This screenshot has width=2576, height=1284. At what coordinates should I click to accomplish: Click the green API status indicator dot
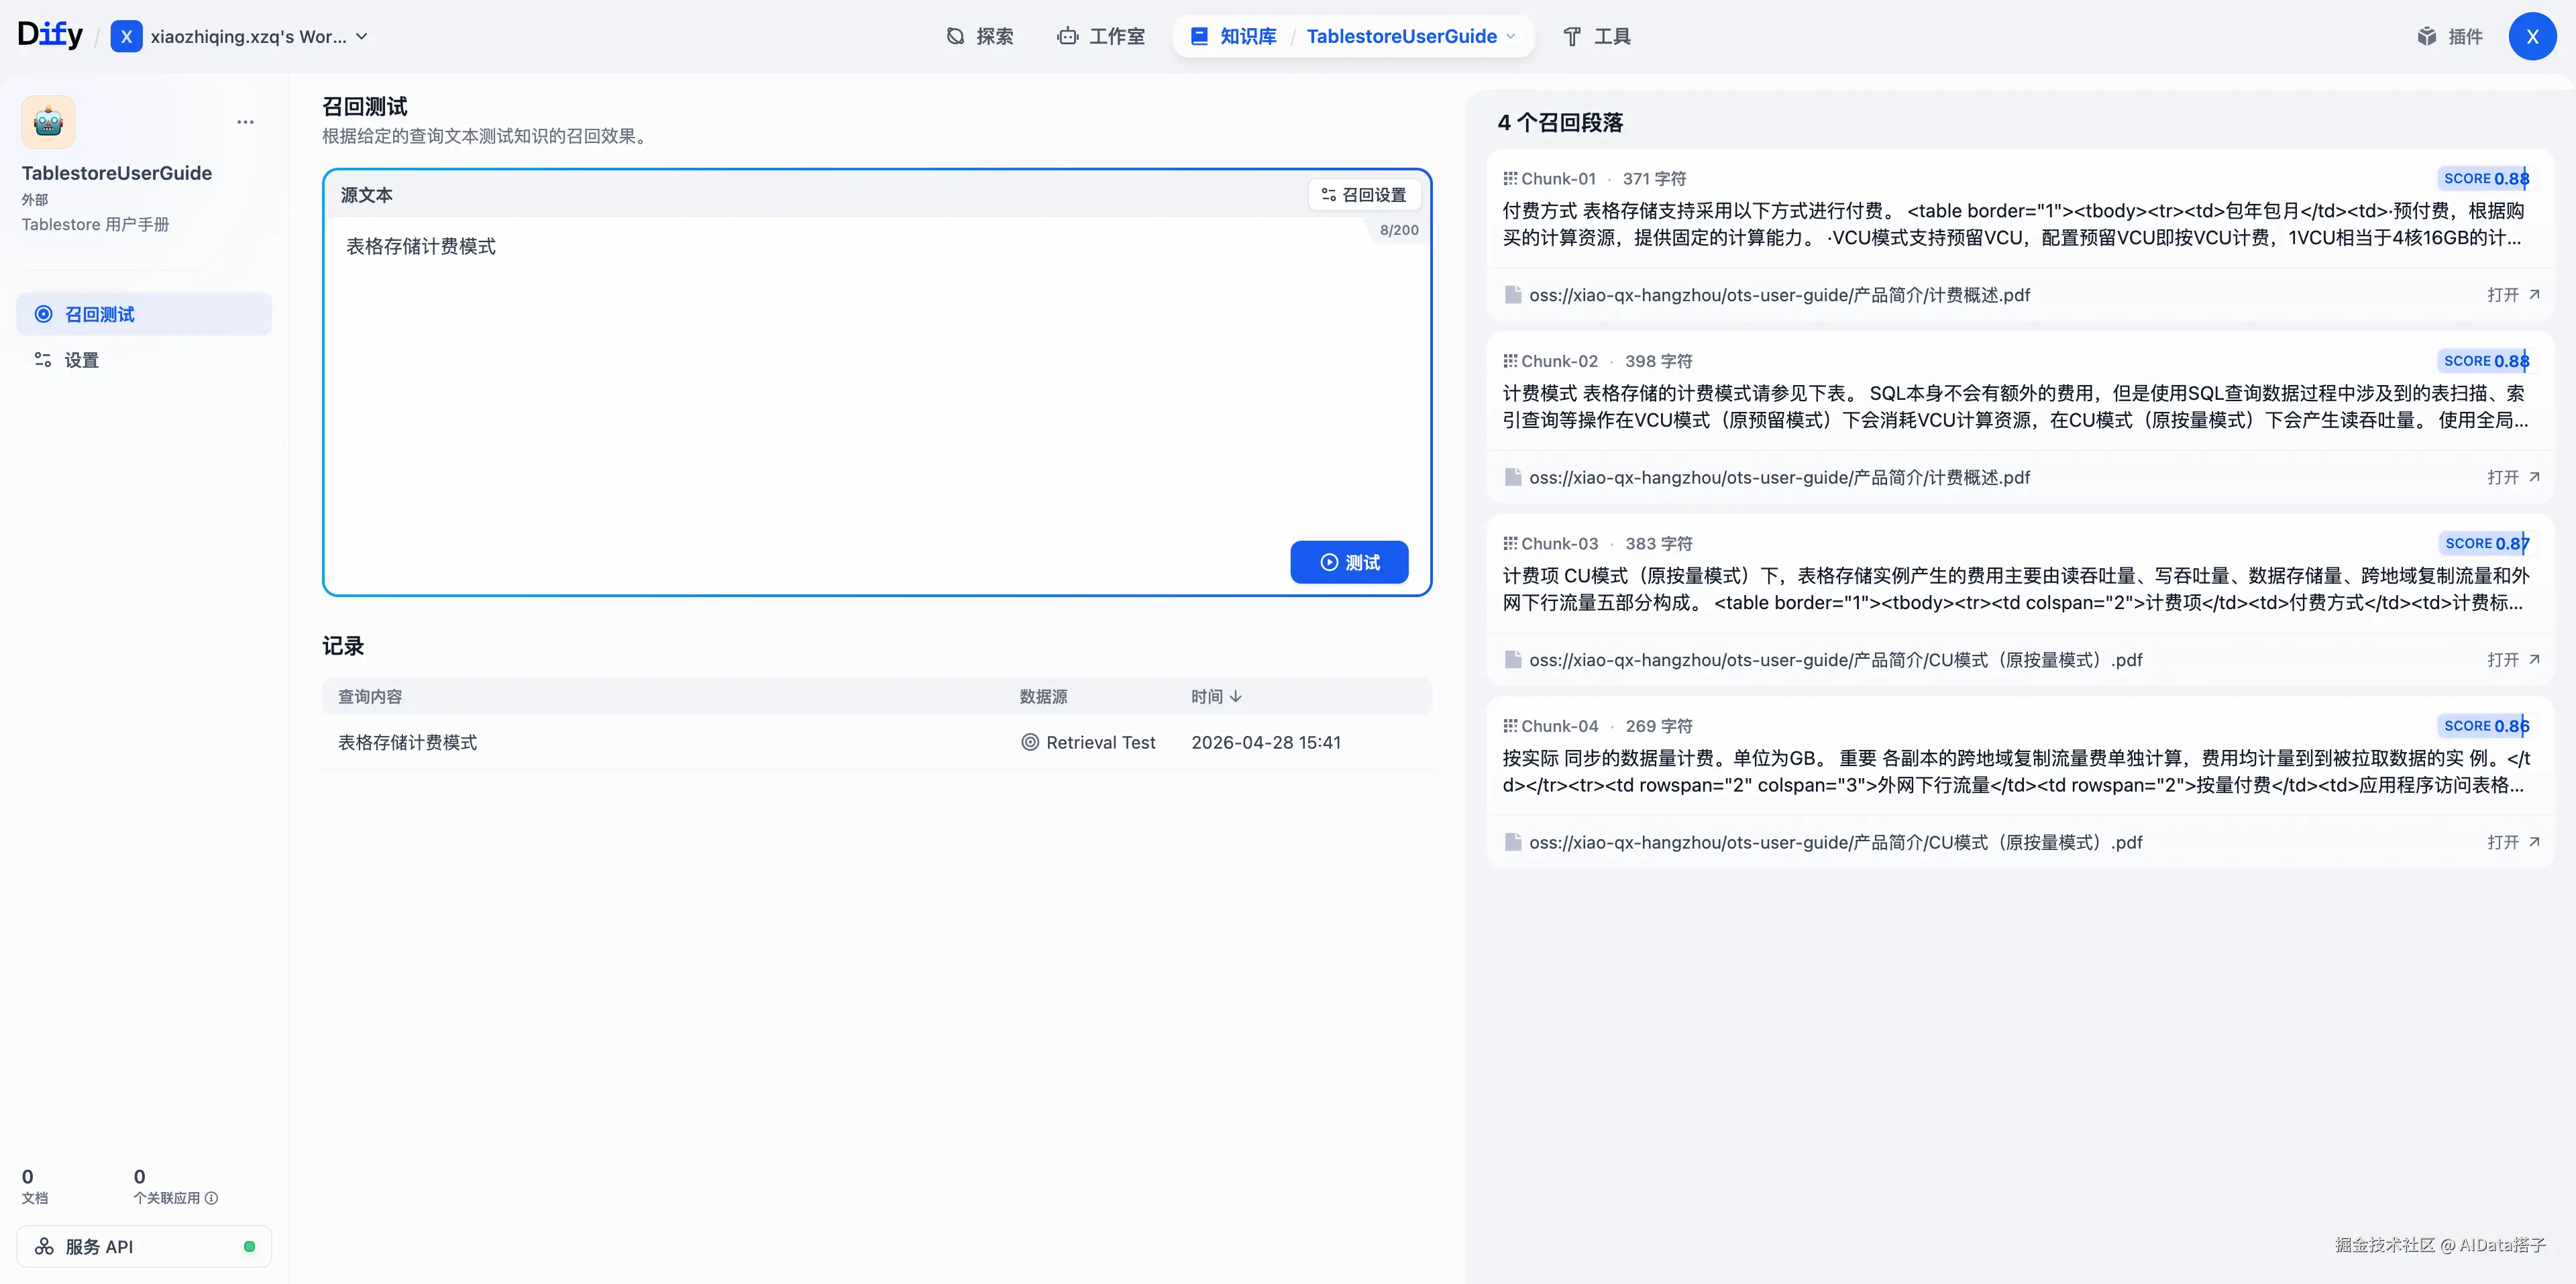click(249, 1247)
